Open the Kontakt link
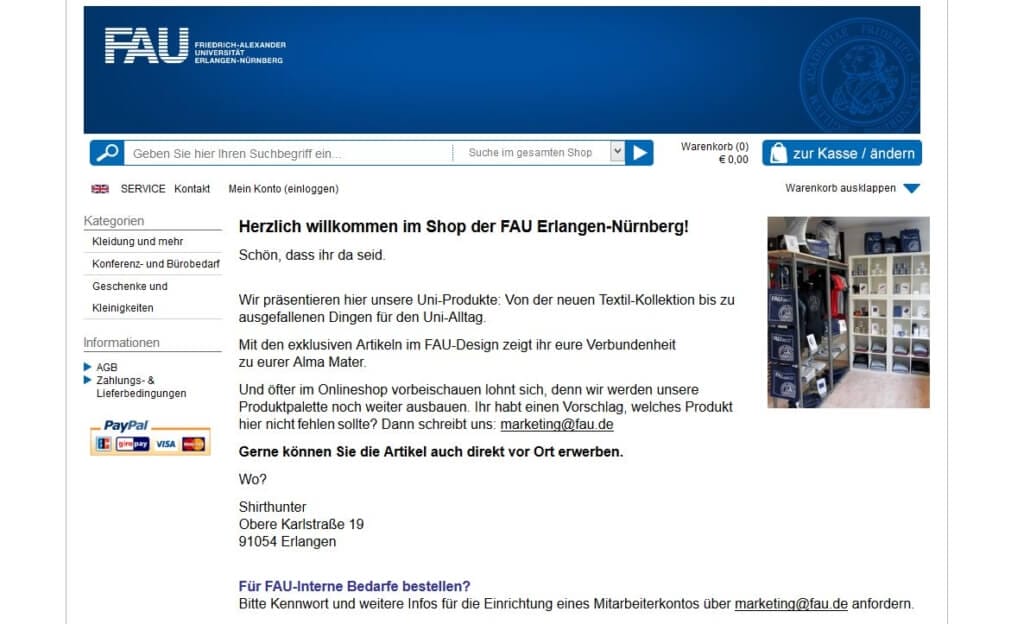Image resolution: width=1030 pixels, height=624 pixels. (x=192, y=189)
